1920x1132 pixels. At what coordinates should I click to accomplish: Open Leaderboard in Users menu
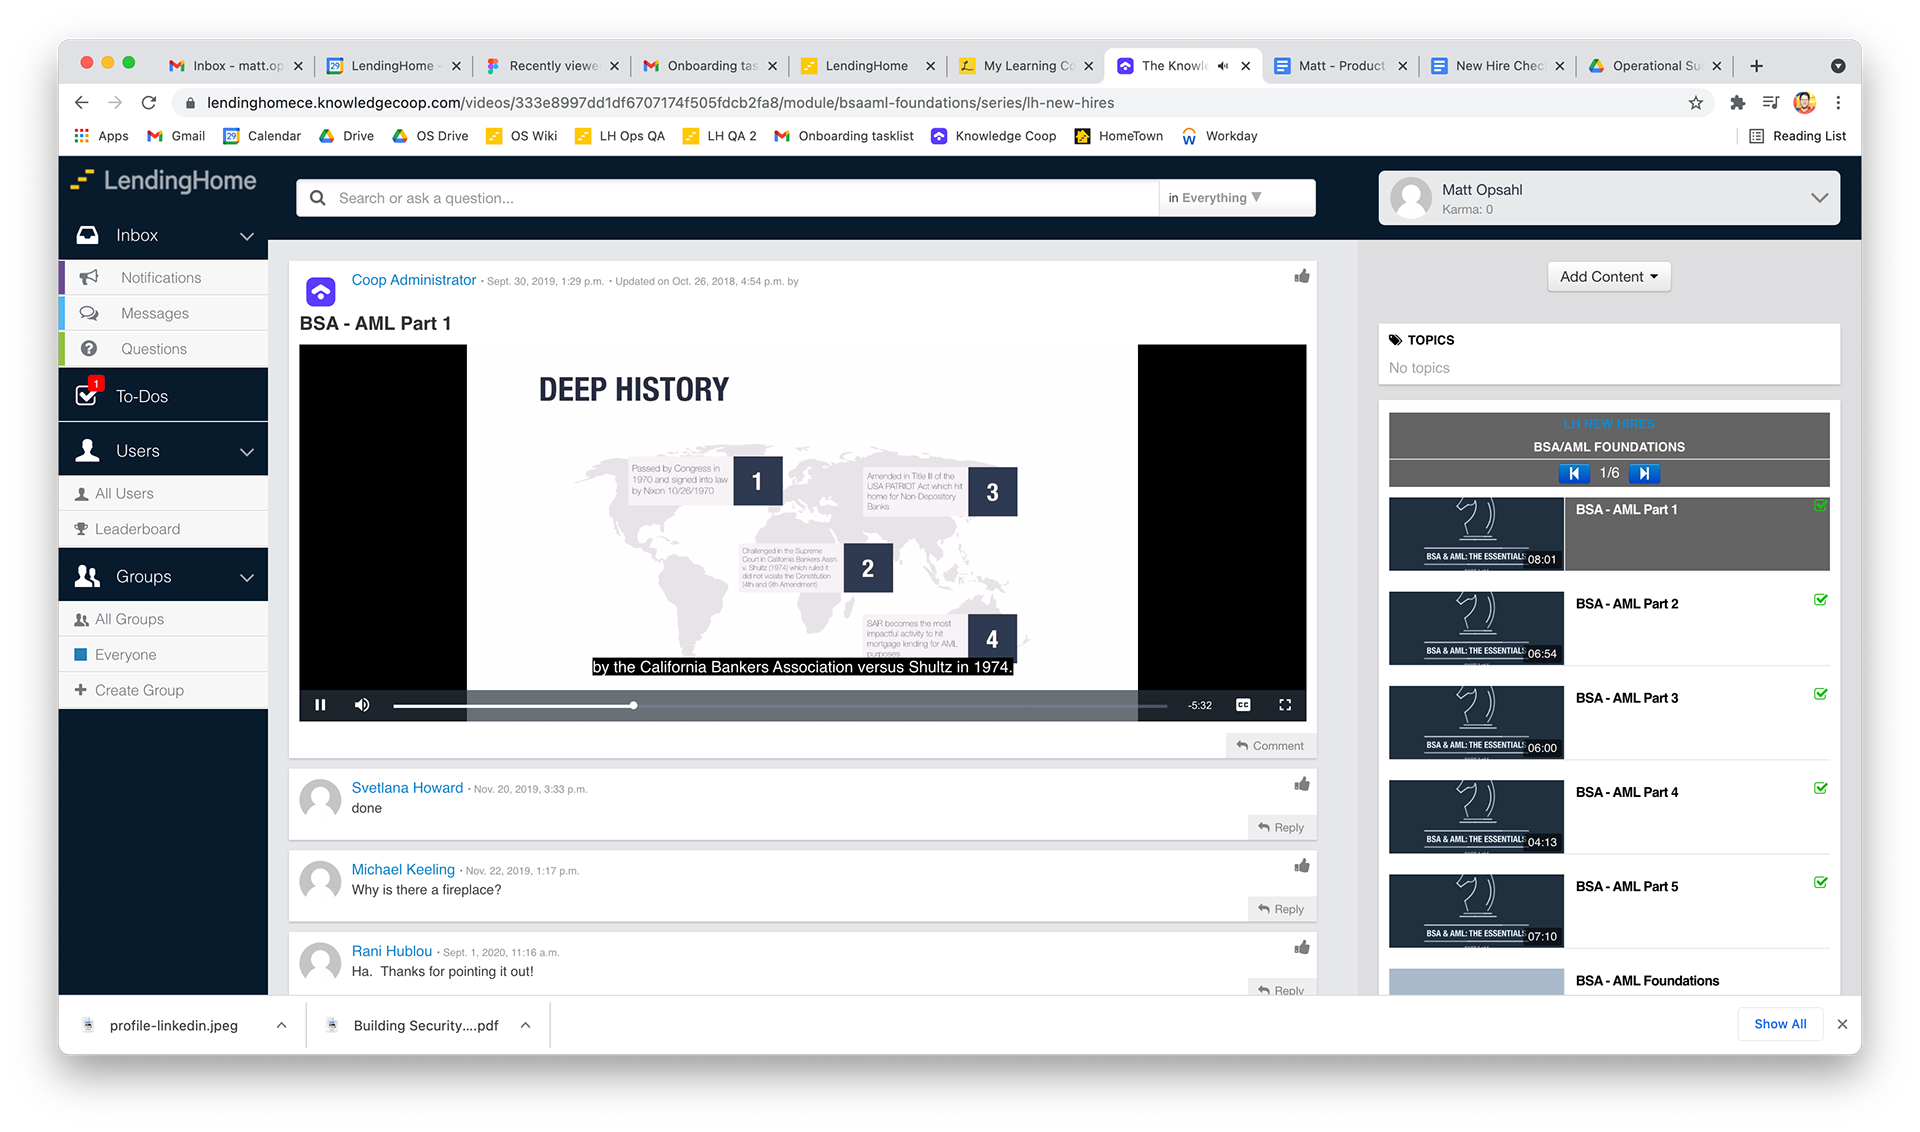[x=137, y=529]
